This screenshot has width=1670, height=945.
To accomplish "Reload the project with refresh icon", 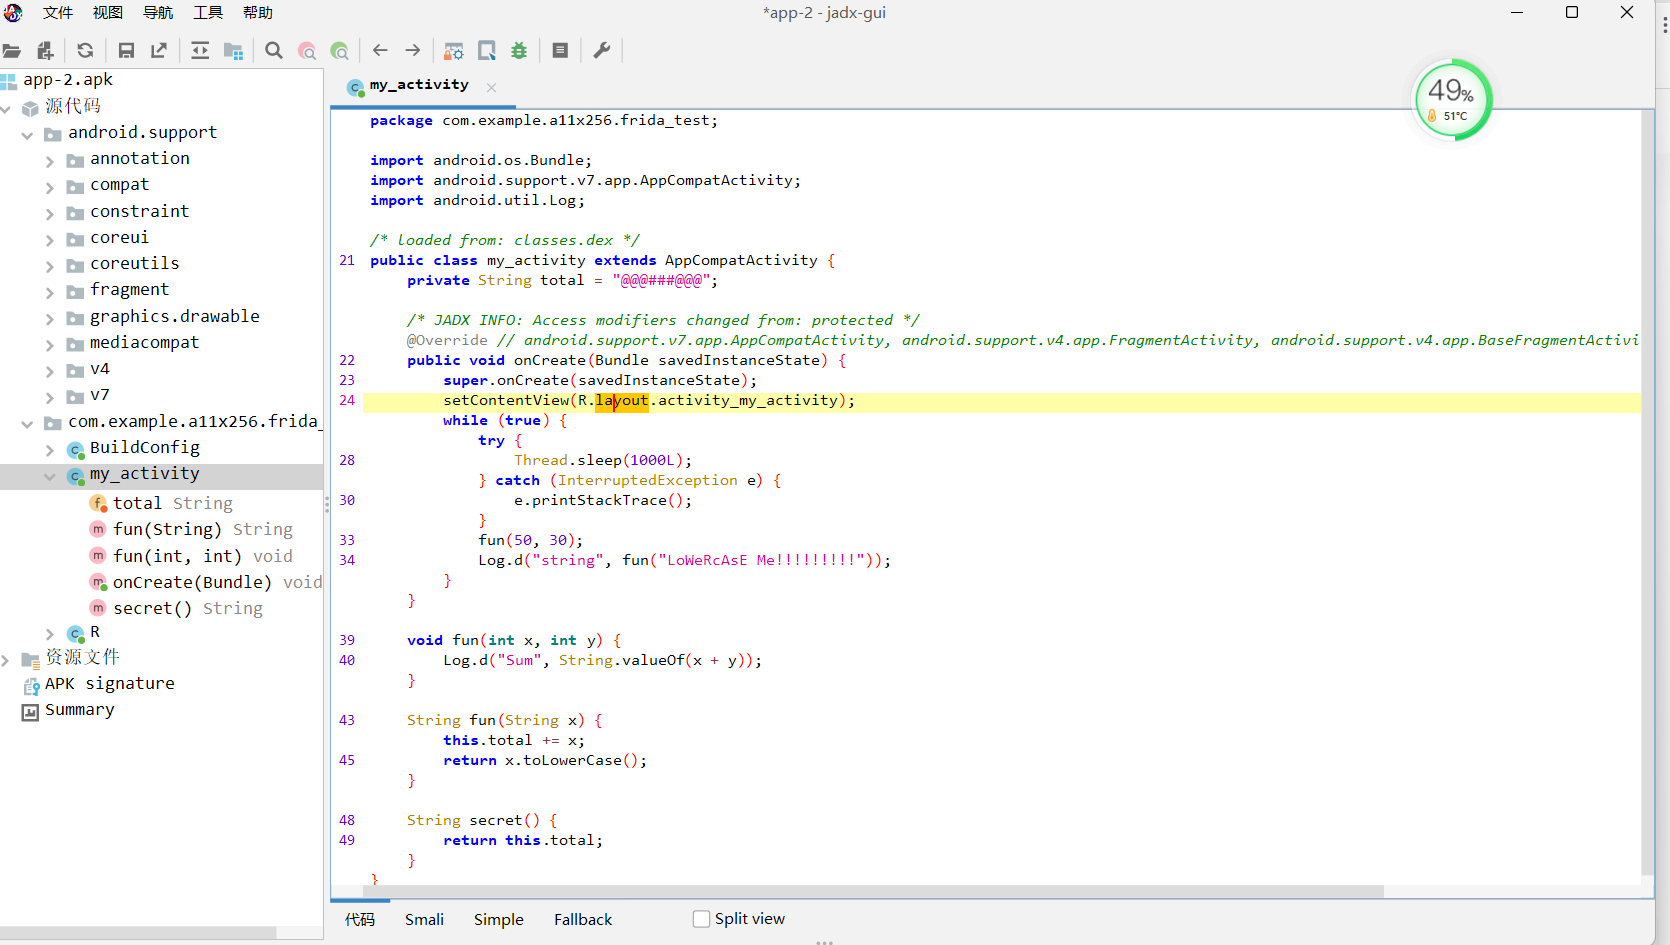I will coord(85,51).
